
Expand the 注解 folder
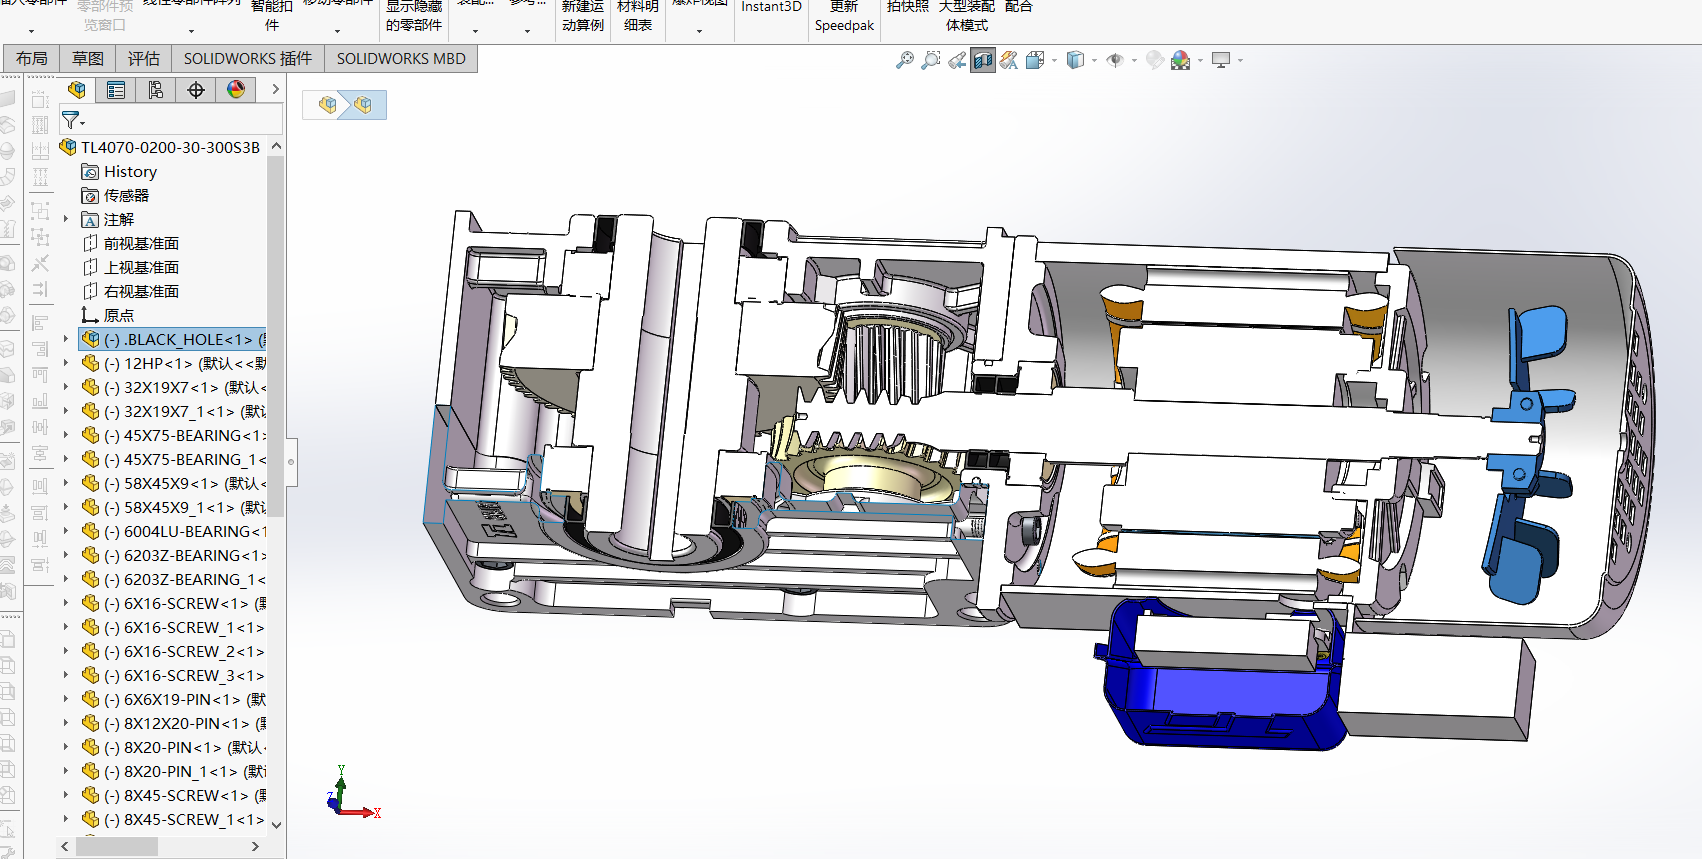[x=66, y=219]
